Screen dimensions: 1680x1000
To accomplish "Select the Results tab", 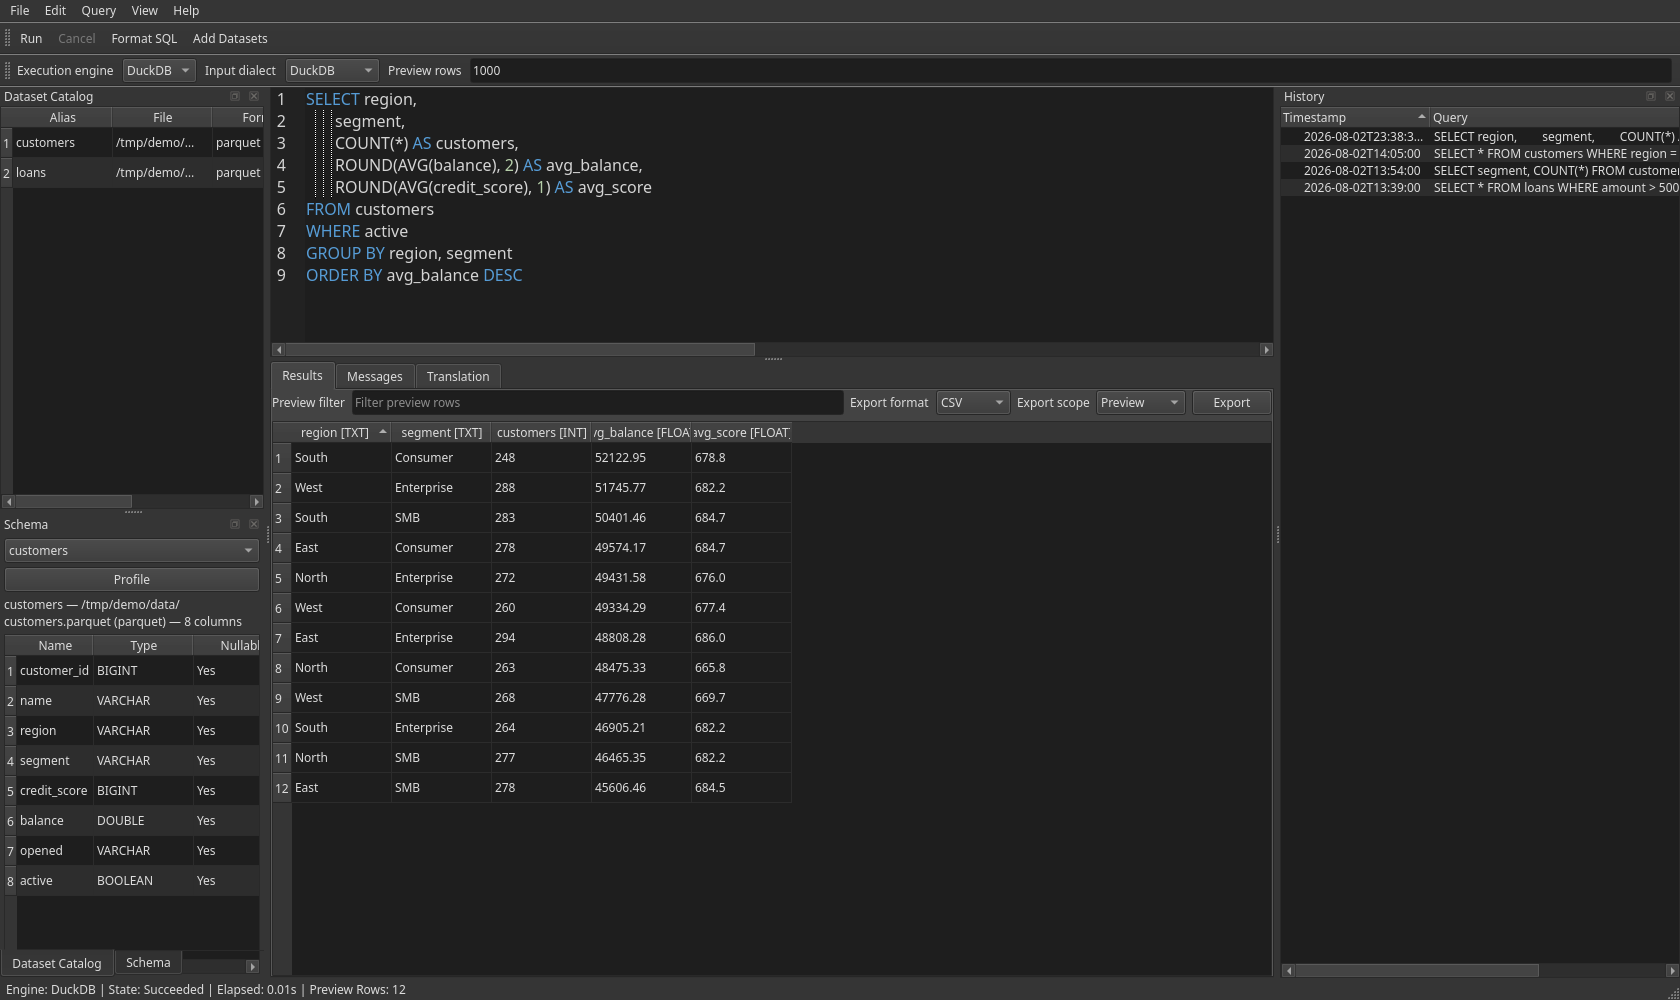I will click(302, 375).
